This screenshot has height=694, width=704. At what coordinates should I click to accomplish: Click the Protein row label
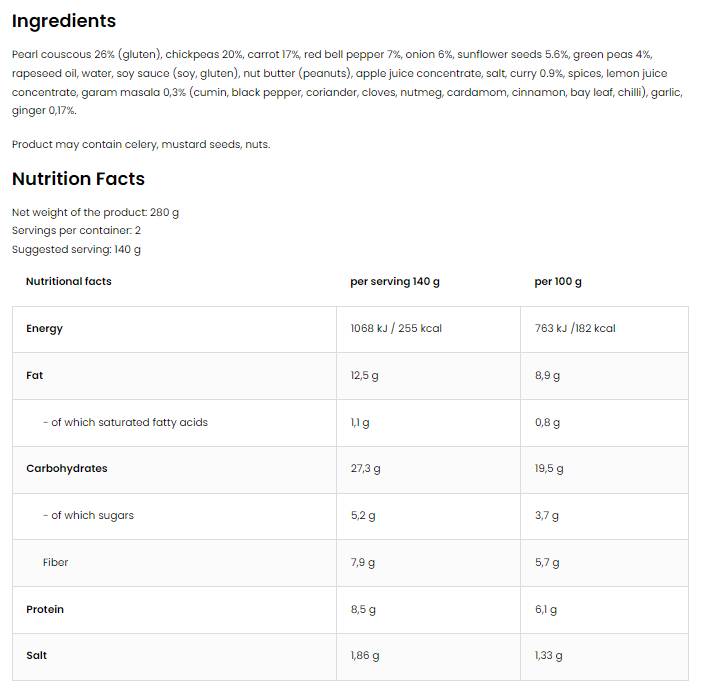coord(45,609)
